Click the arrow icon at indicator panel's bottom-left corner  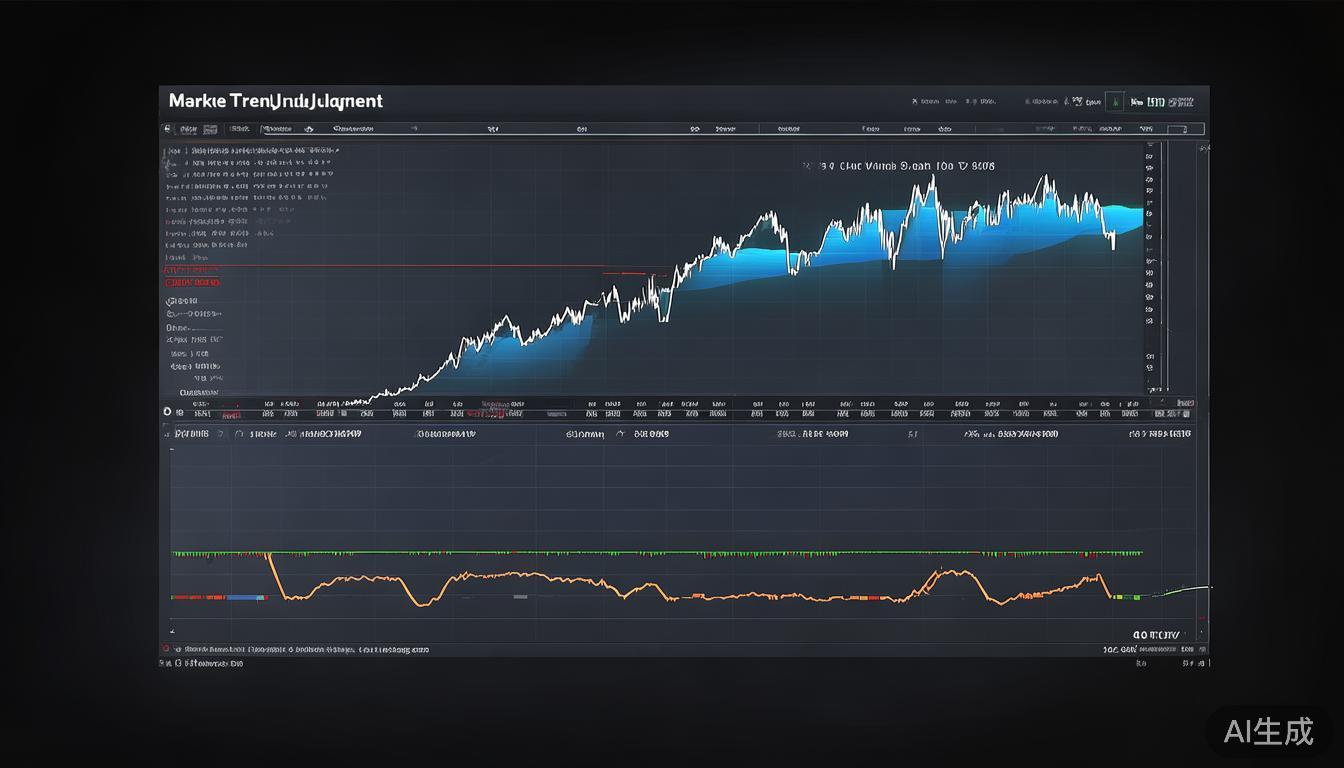(x=171, y=631)
